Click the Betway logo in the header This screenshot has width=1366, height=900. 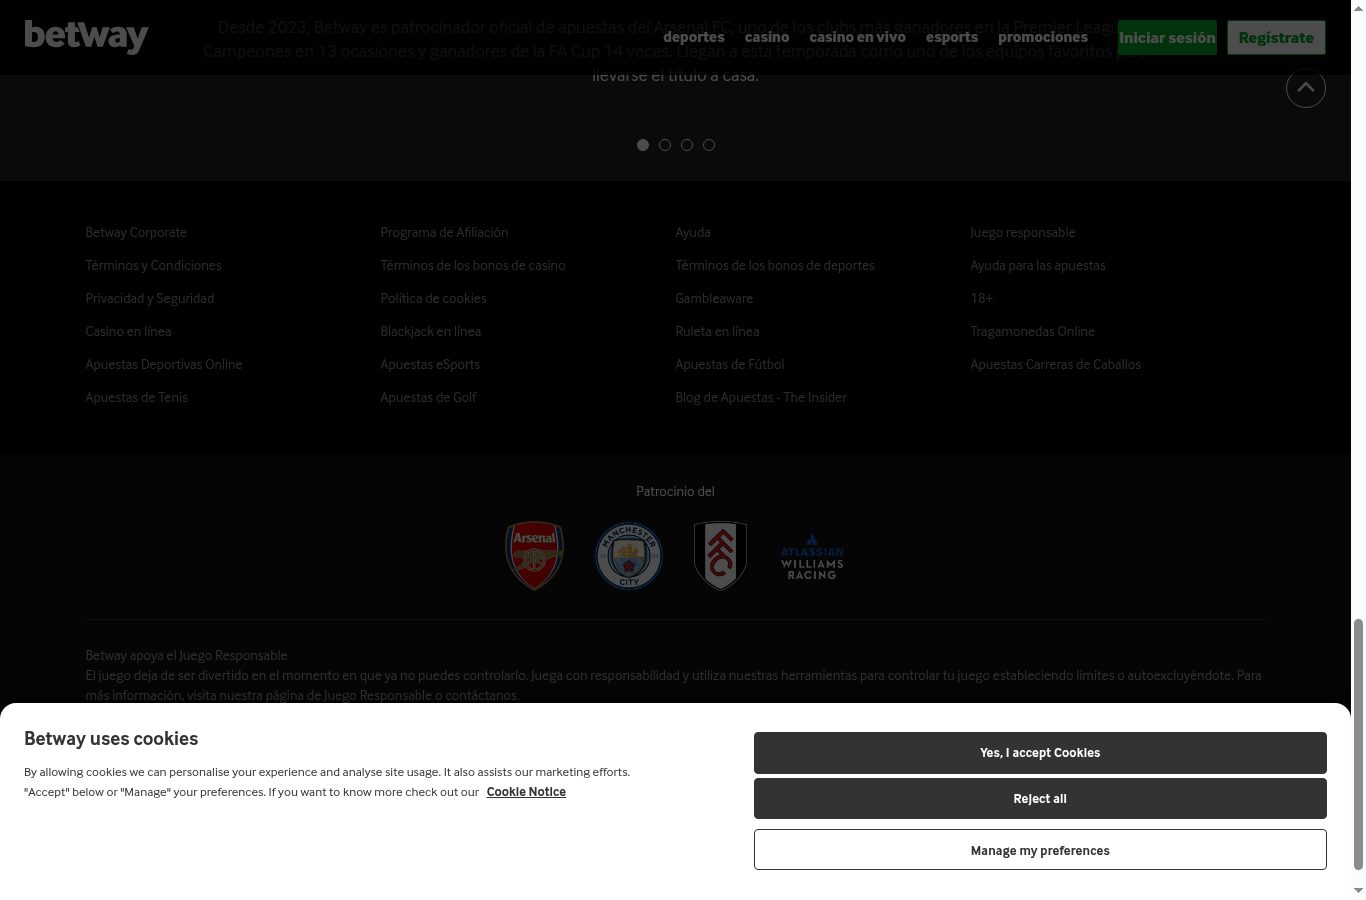click(x=86, y=37)
